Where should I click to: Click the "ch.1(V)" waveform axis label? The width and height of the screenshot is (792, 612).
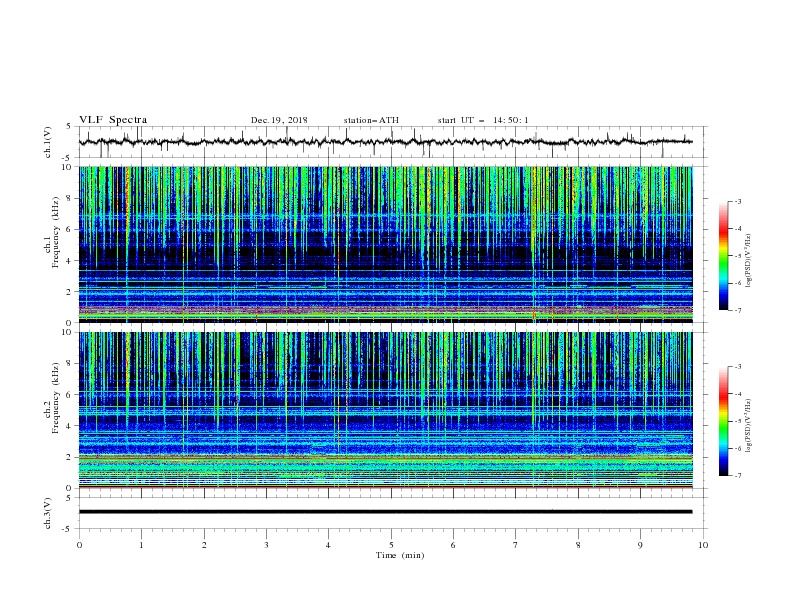pos(48,142)
